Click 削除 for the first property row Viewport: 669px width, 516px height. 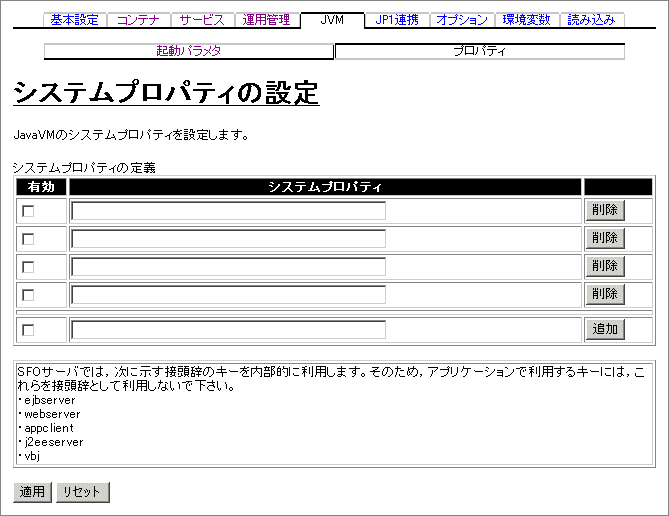tap(605, 210)
